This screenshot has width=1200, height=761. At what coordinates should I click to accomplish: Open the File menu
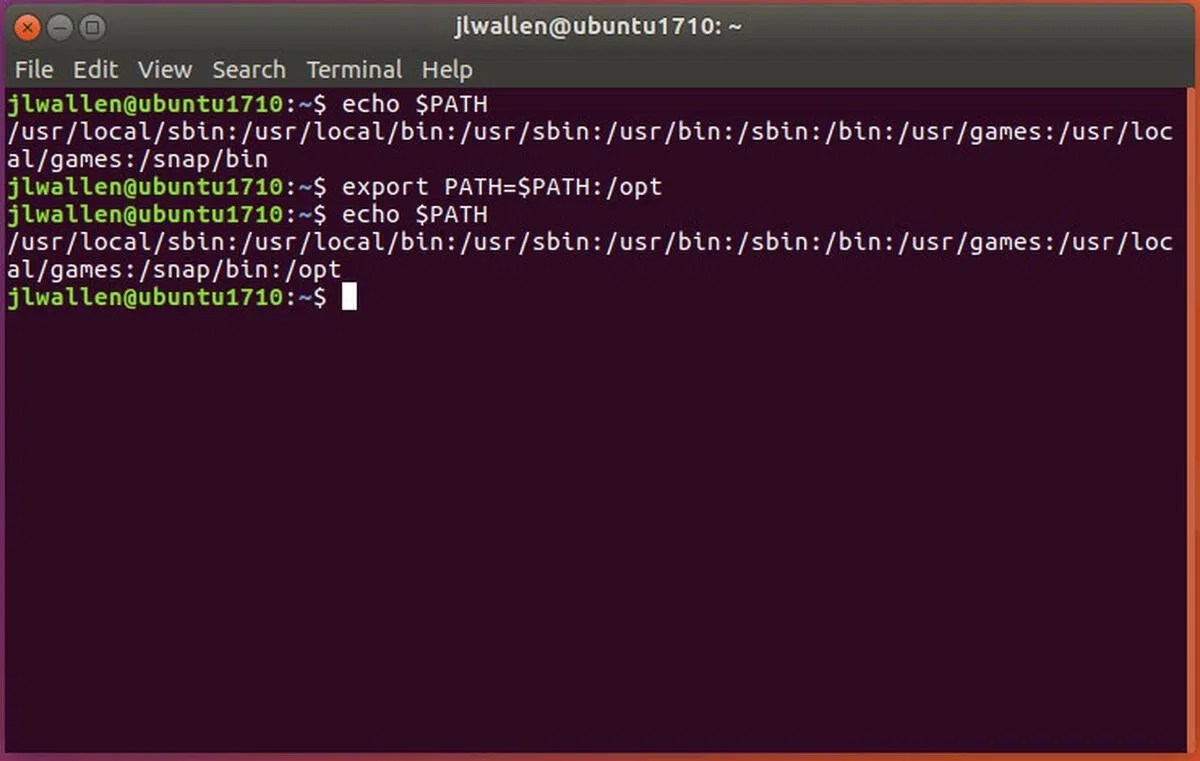(x=33, y=69)
